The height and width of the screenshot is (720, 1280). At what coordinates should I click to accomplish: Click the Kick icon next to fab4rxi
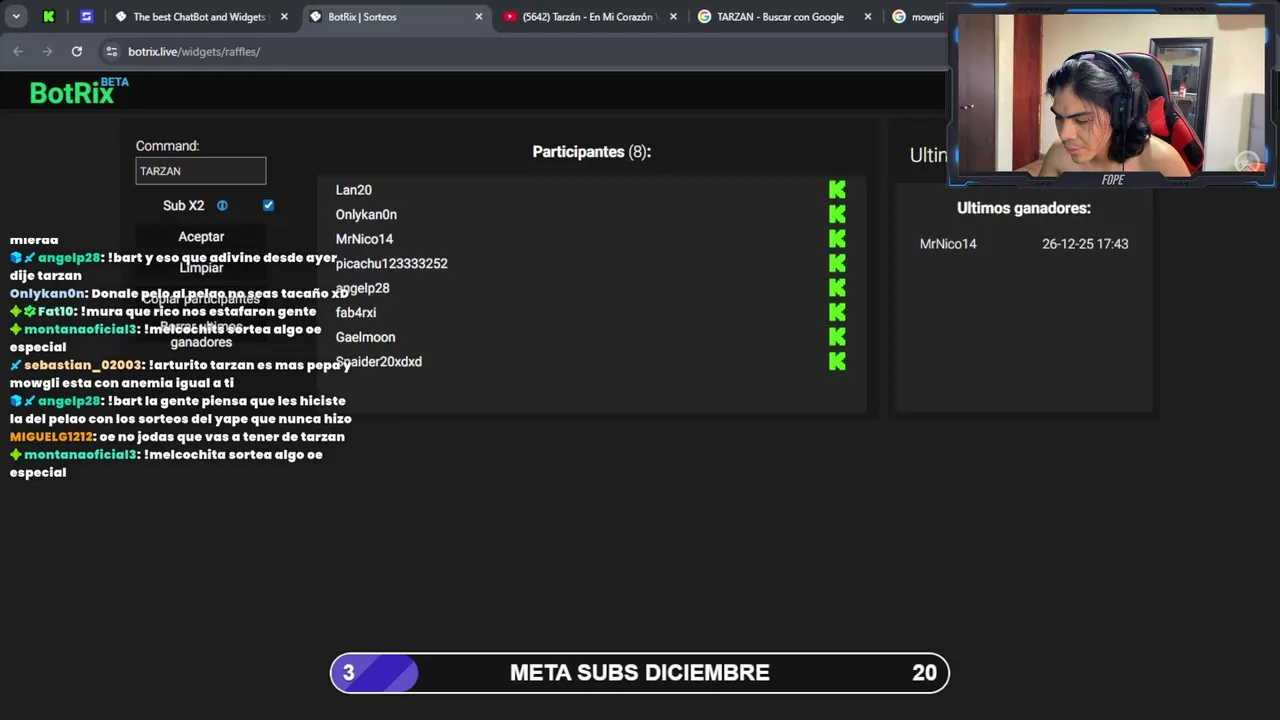click(x=837, y=312)
